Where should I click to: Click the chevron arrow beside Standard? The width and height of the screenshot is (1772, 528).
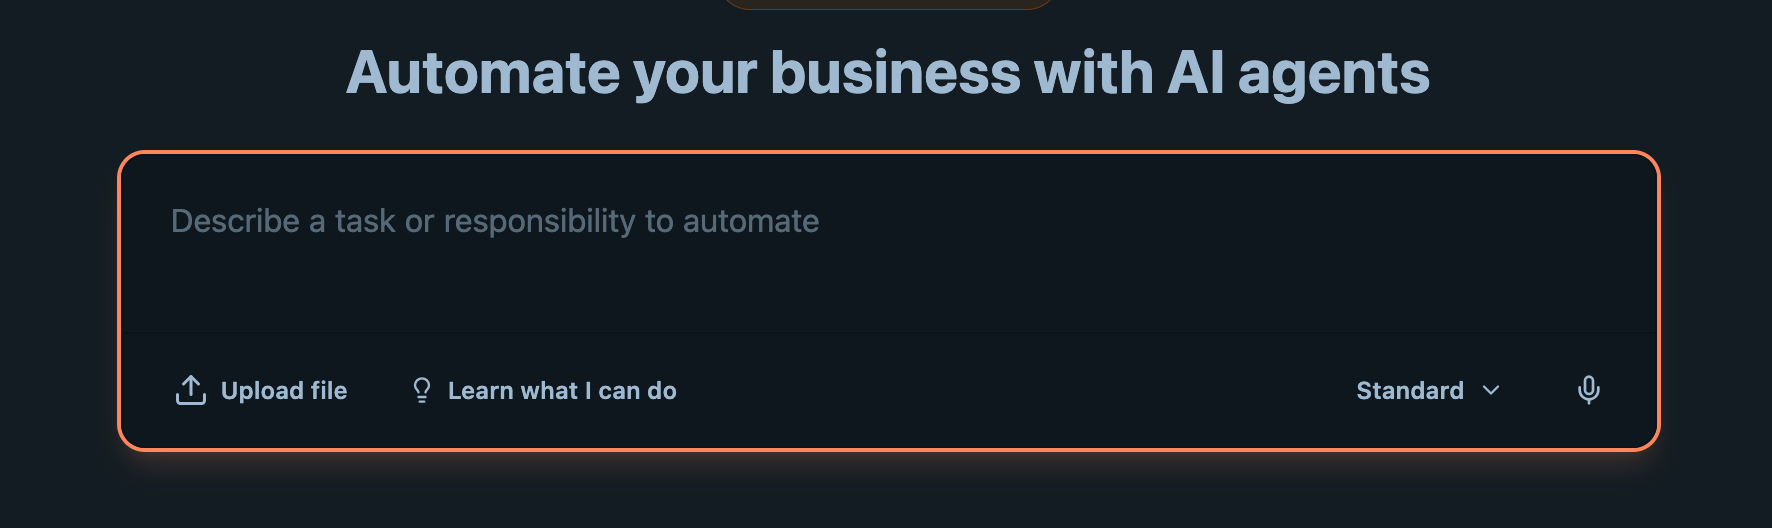1491,390
